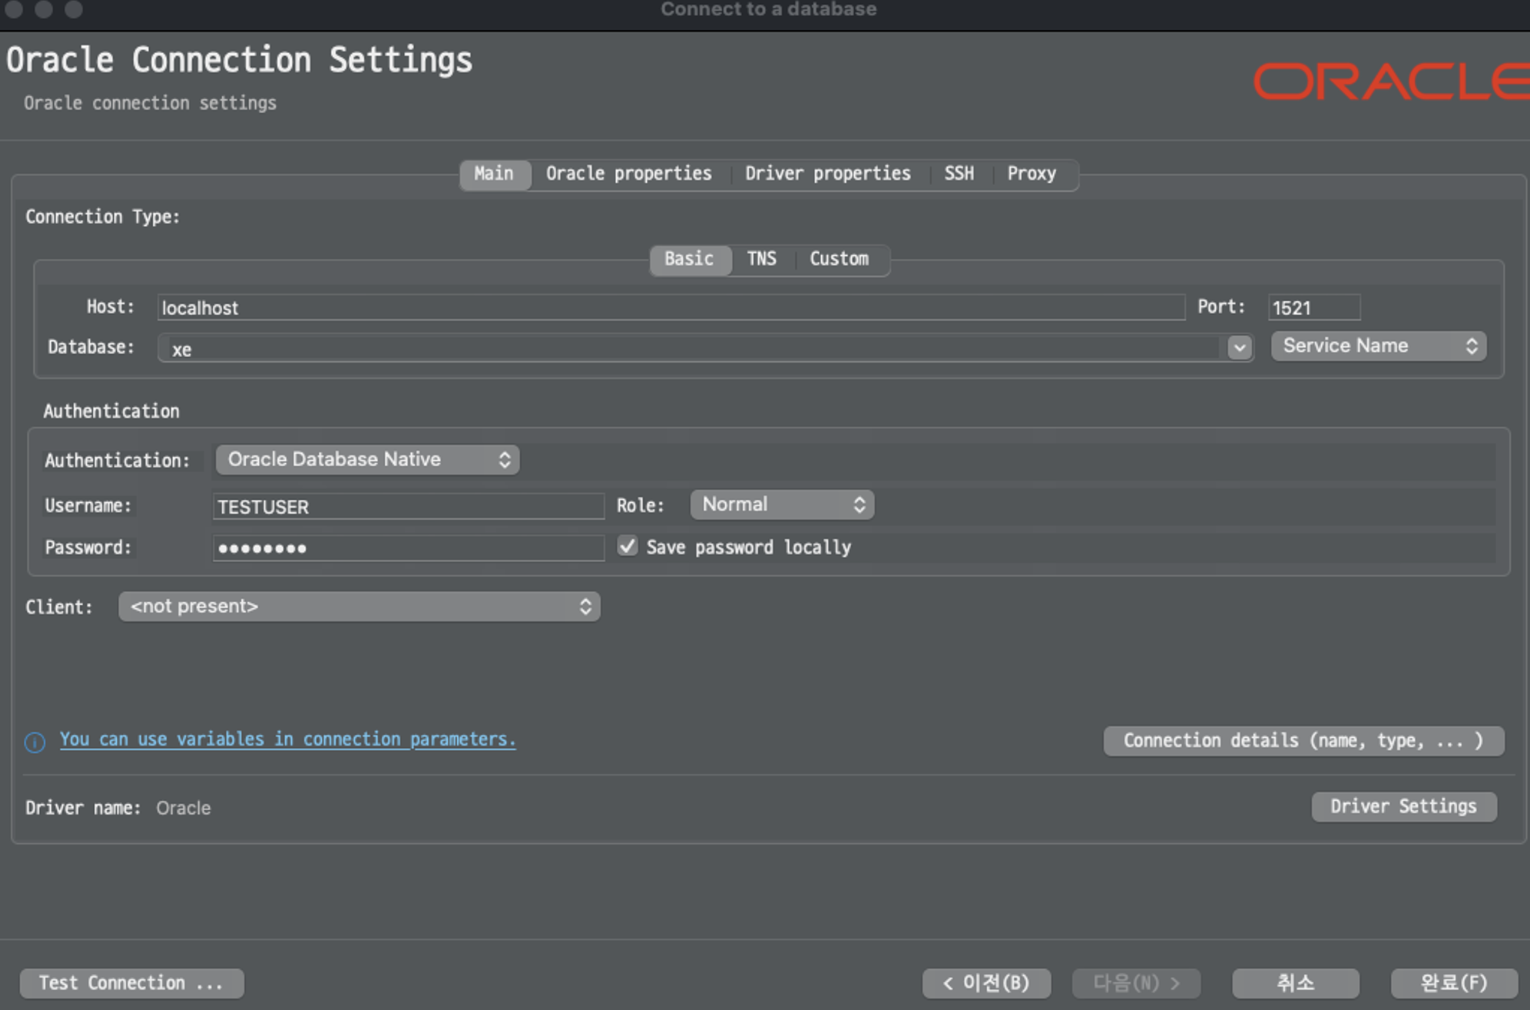Click the info icon beside variables link
Screen dimensions: 1530x1010
point(35,742)
